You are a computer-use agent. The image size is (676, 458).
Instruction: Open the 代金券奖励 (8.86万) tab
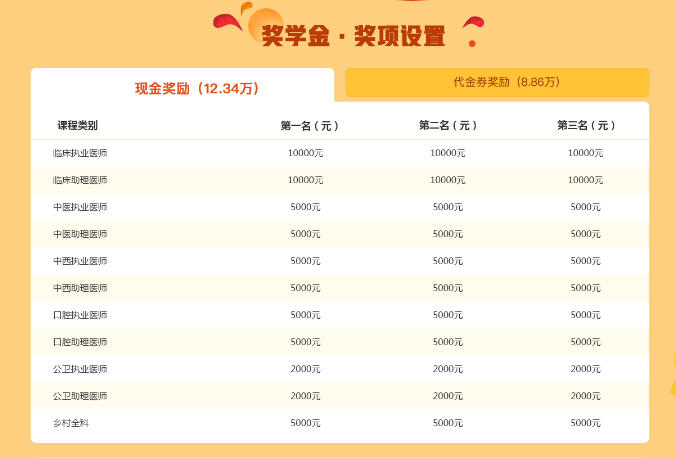coord(497,82)
